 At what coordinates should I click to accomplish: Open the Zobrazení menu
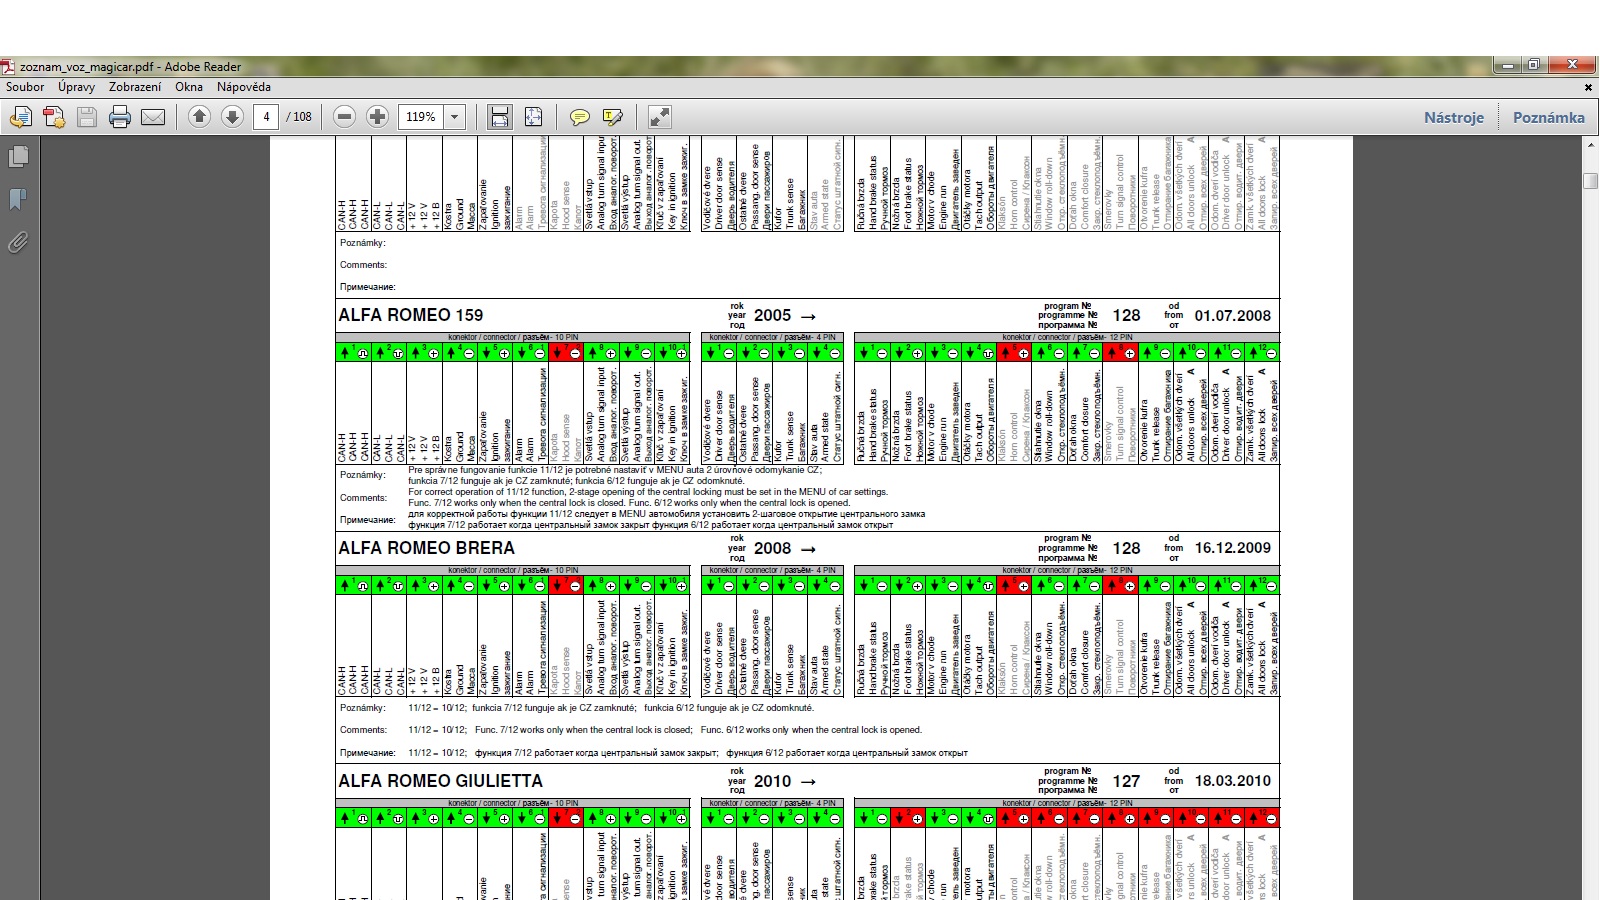pyautogui.click(x=135, y=87)
